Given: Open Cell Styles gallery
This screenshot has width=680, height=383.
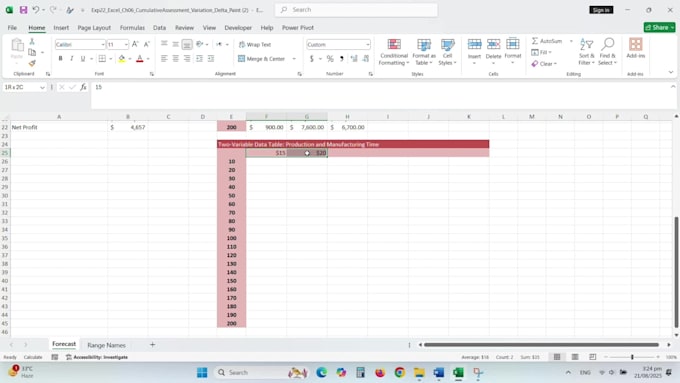Looking at the screenshot, I should coord(447,52).
